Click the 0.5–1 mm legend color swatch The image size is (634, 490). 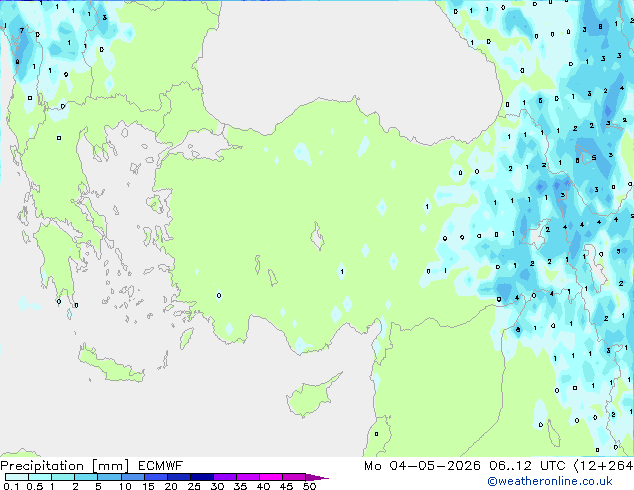[40, 477]
